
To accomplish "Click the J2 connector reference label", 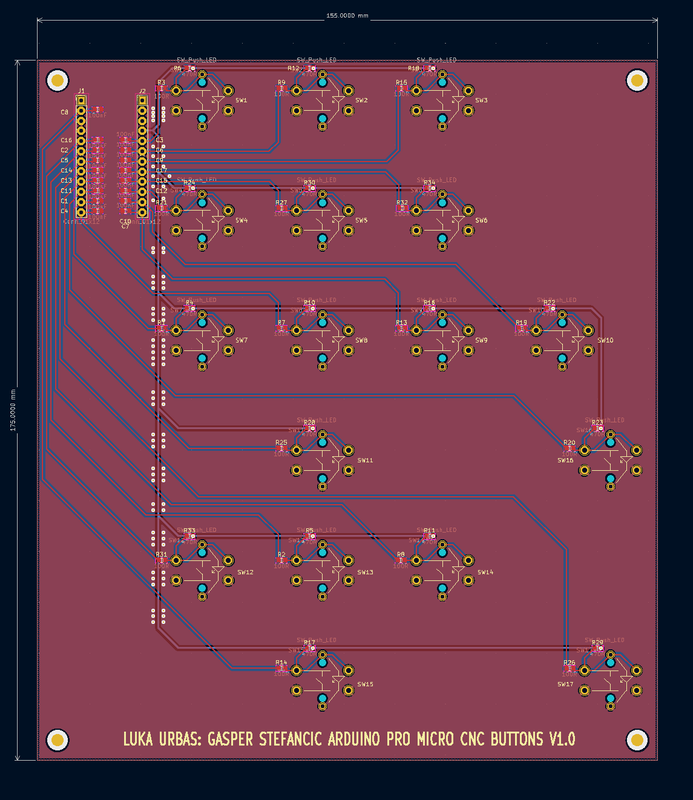I will click(x=142, y=91).
